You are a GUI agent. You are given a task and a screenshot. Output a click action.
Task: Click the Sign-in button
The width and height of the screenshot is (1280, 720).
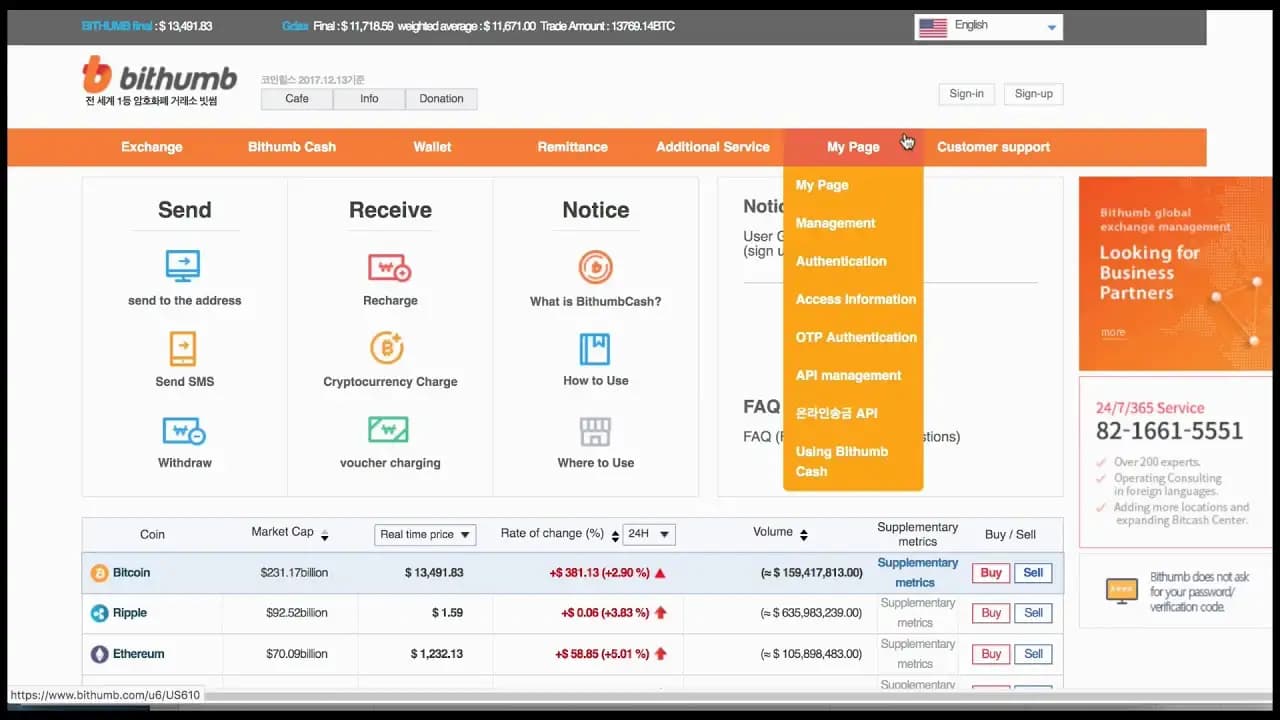pos(966,94)
